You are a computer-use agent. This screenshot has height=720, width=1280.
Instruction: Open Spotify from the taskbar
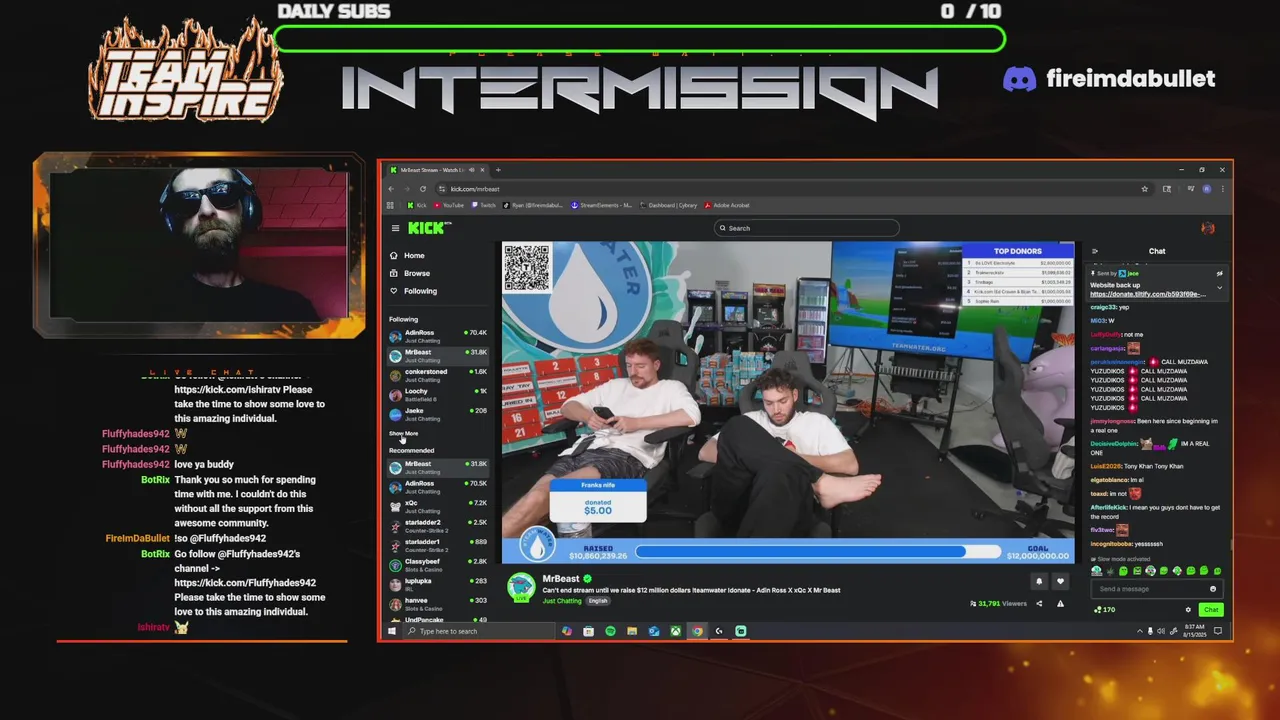click(610, 631)
